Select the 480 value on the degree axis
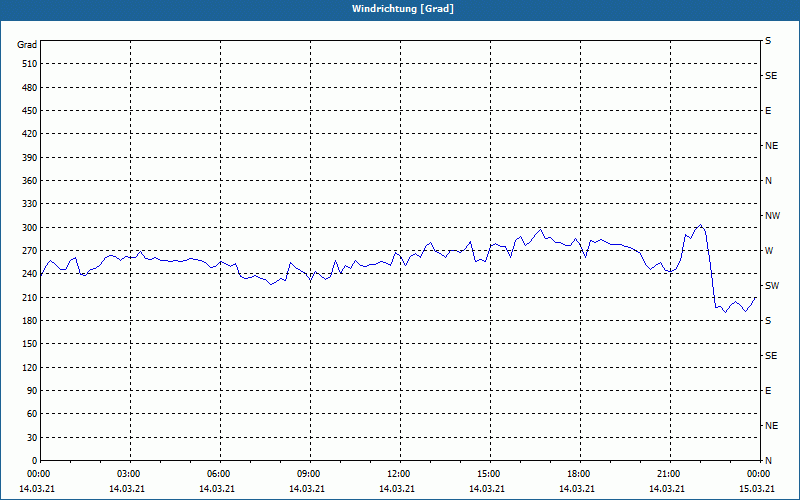 pyautogui.click(x=30, y=87)
